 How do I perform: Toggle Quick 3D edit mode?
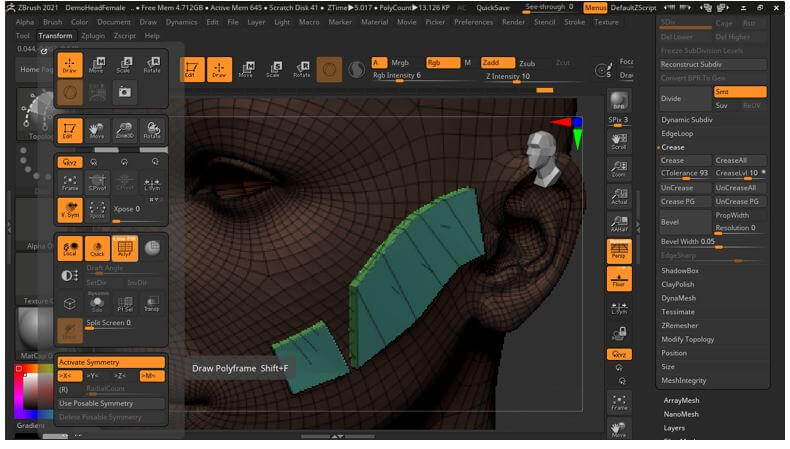point(97,247)
